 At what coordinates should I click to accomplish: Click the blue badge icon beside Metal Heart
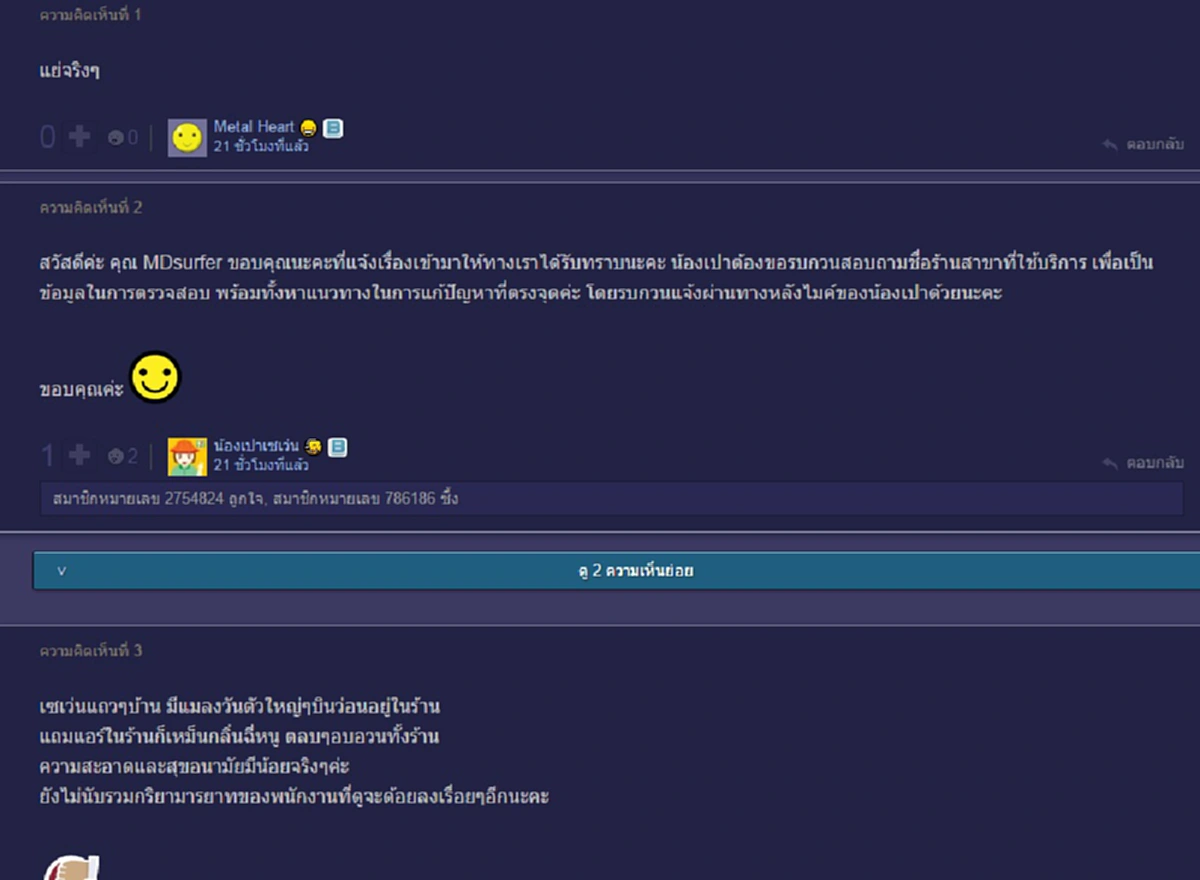tap(333, 128)
